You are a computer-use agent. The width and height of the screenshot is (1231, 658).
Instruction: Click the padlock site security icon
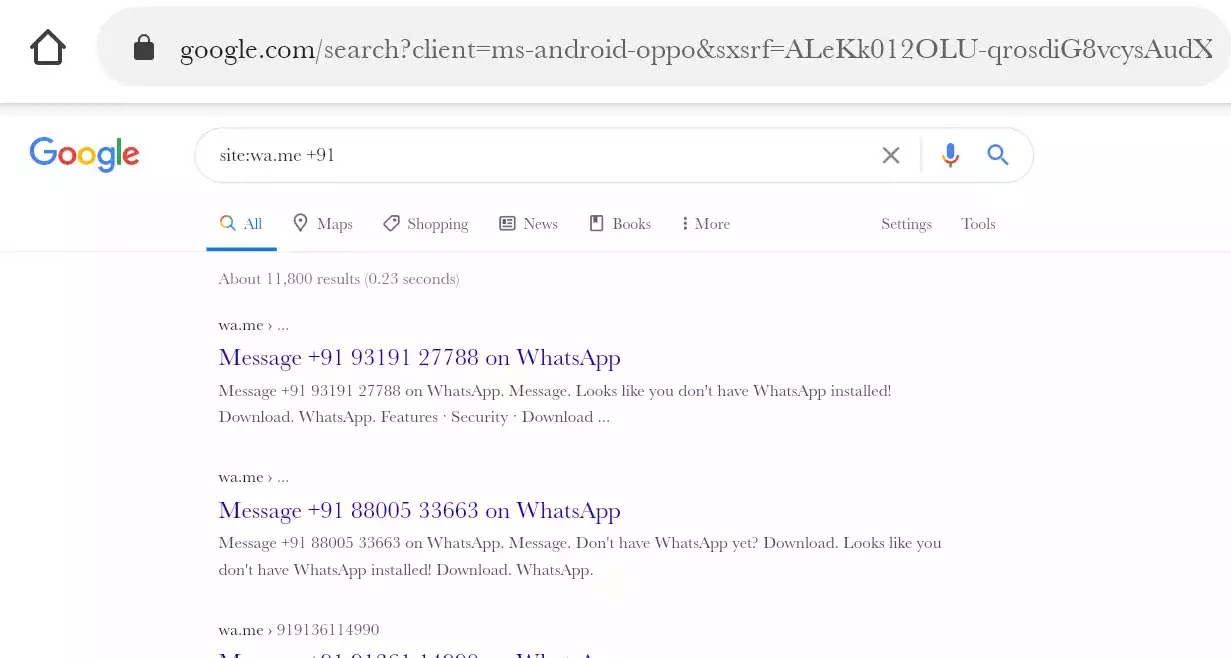[144, 47]
